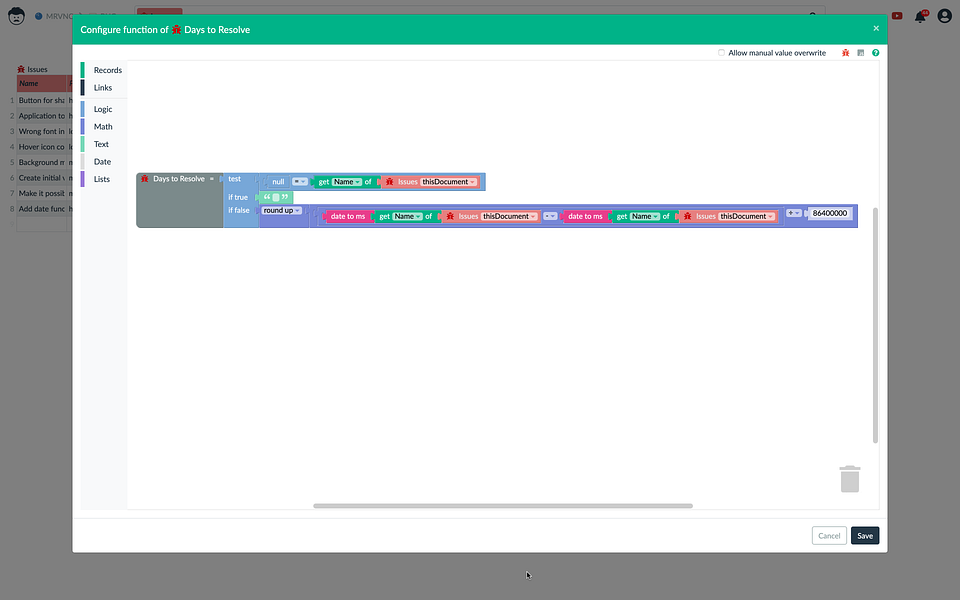960x600 pixels.
Task: Click bug icon on the Days to Resolve block
Action: [145, 179]
